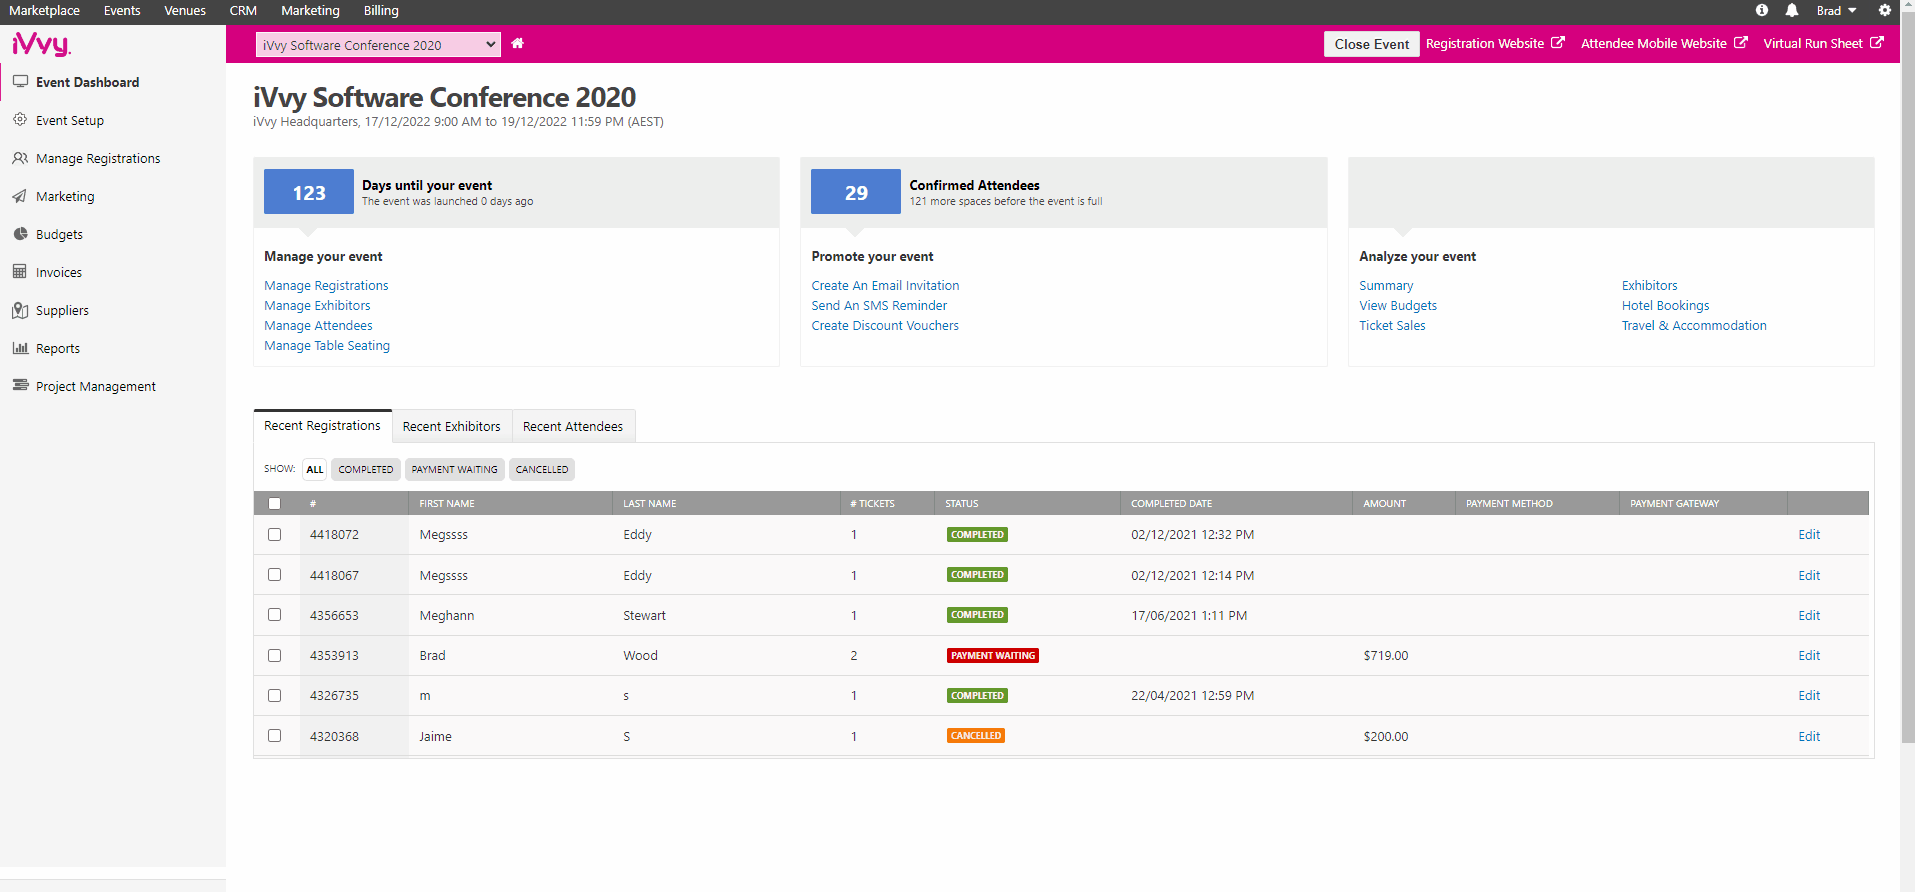Click the page vertical scrollbar
The image size is (1915, 892).
(x=1907, y=380)
